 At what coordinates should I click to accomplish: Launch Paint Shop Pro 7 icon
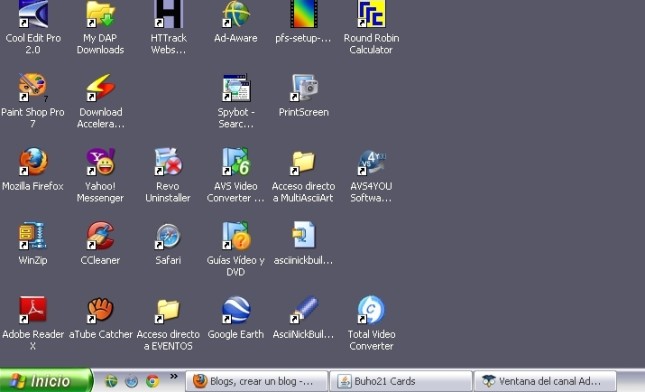tap(33, 88)
